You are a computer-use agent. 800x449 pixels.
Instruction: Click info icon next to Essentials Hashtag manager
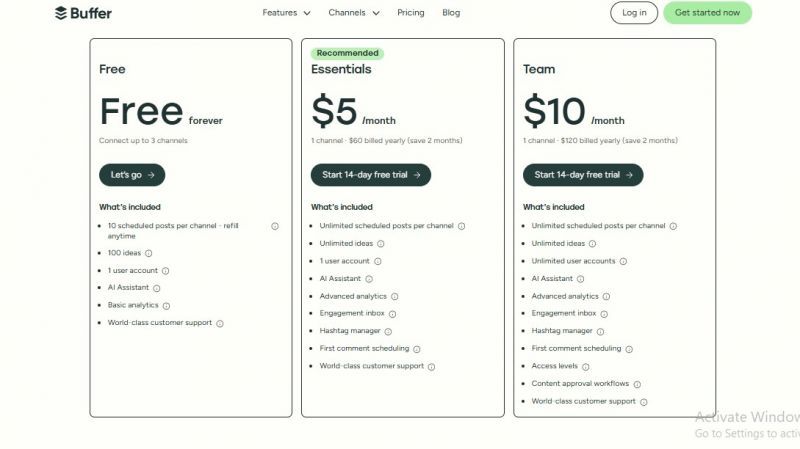[388, 331]
